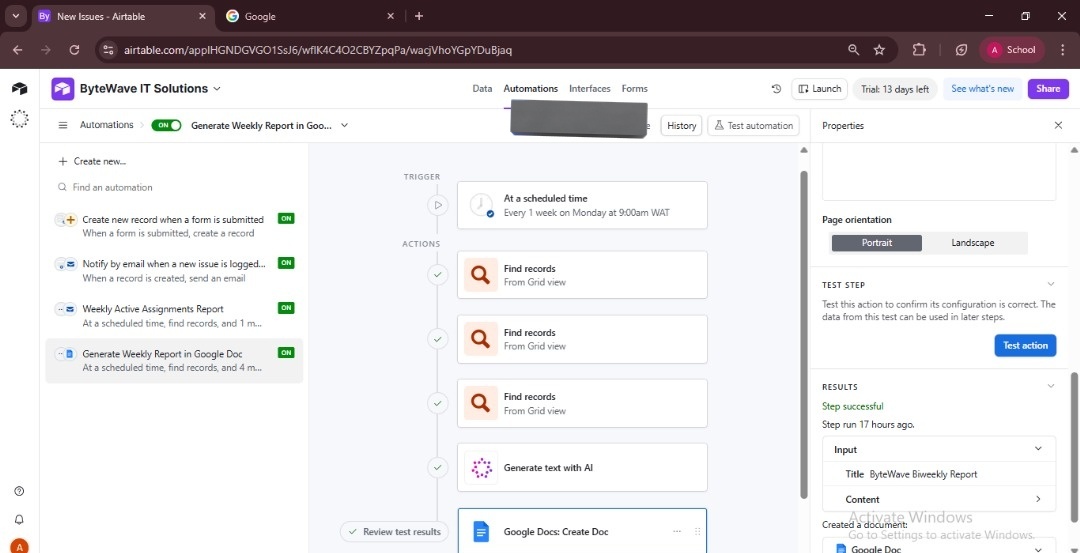The image size is (1080, 553).
Task: Click the first Find records magnifier icon
Action: 481,275
